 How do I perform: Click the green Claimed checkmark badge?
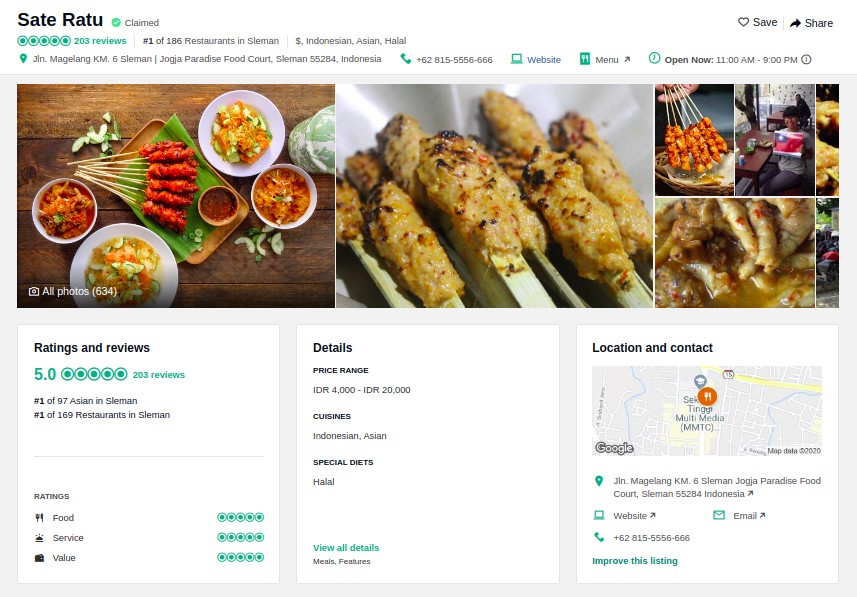[116, 22]
